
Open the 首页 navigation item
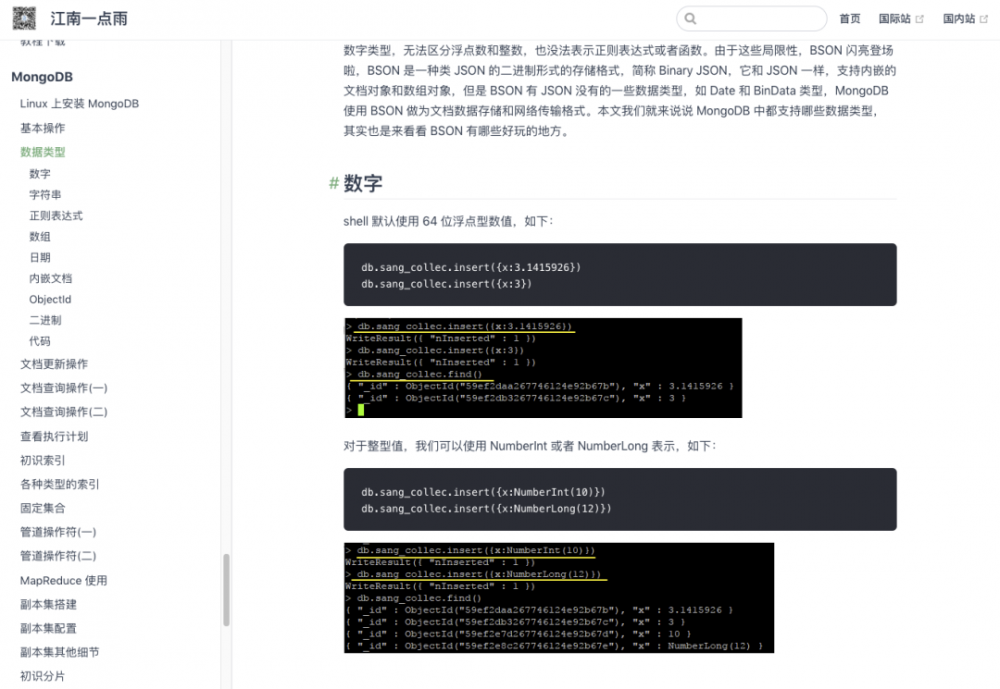point(850,18)
